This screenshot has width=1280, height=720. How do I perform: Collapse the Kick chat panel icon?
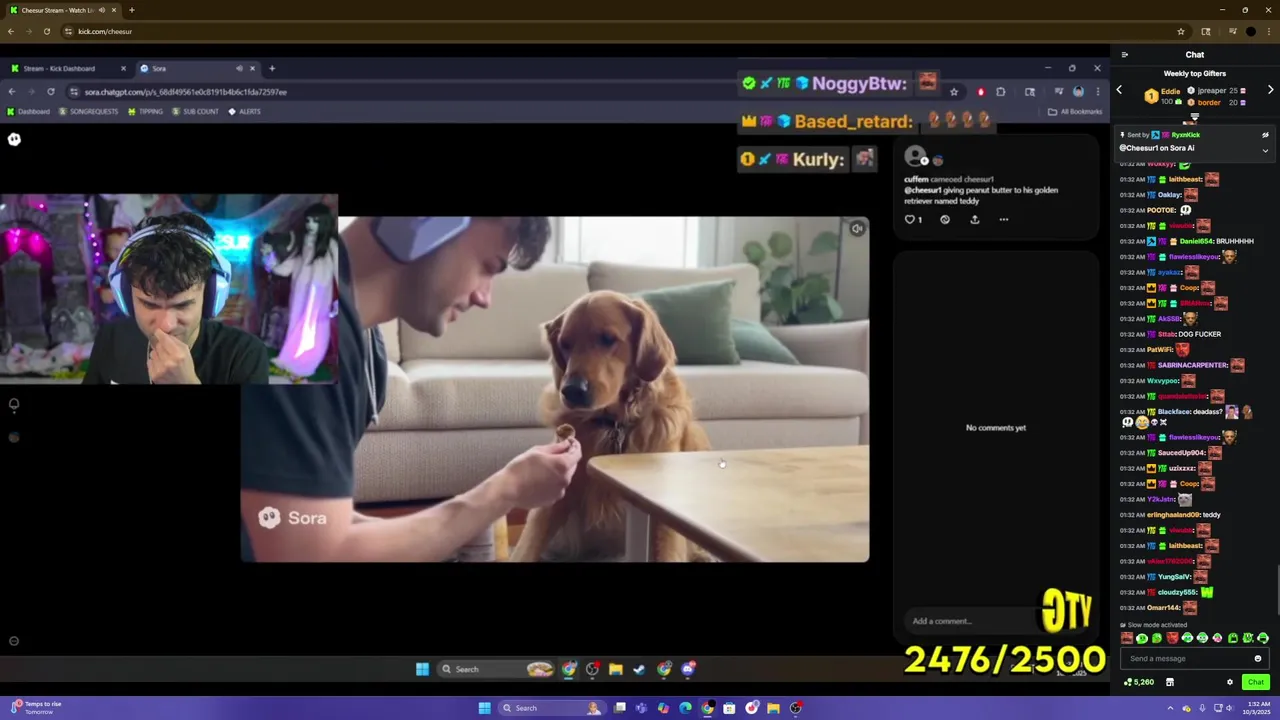click(x=1124, y=55)
